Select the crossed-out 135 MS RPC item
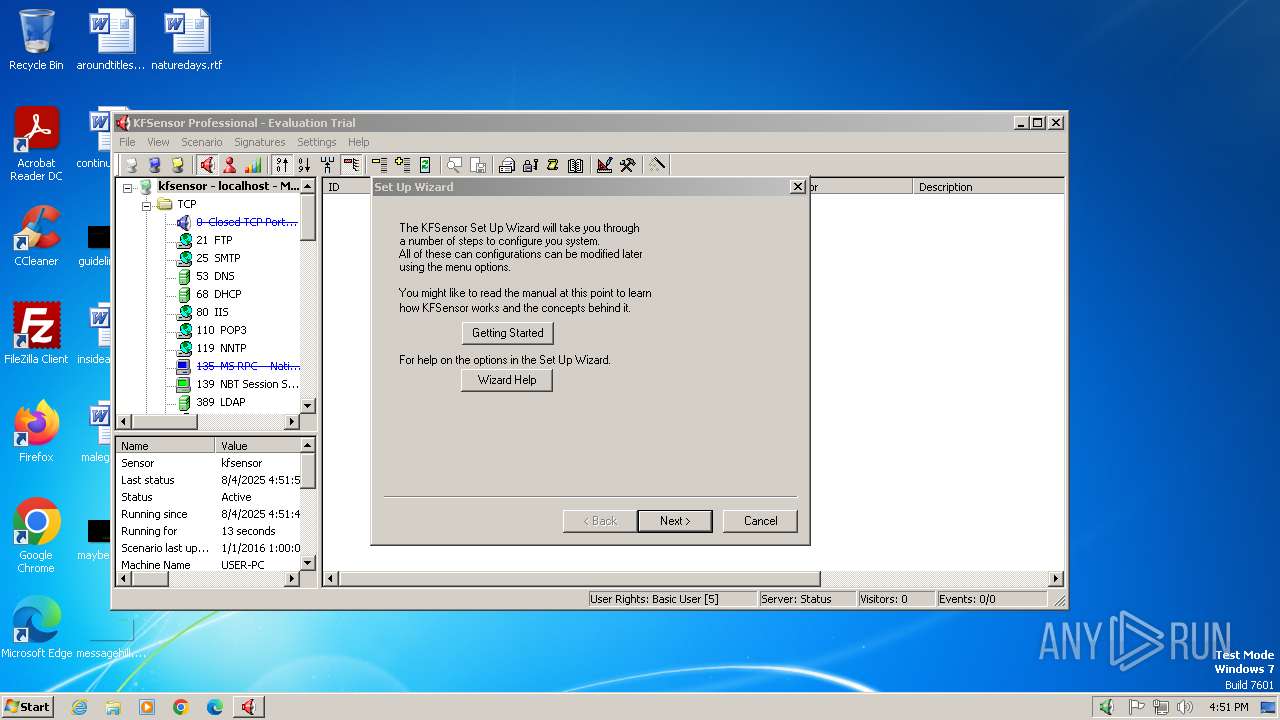The height and width of the screenshot is (720, 1280). pos(247,366)
